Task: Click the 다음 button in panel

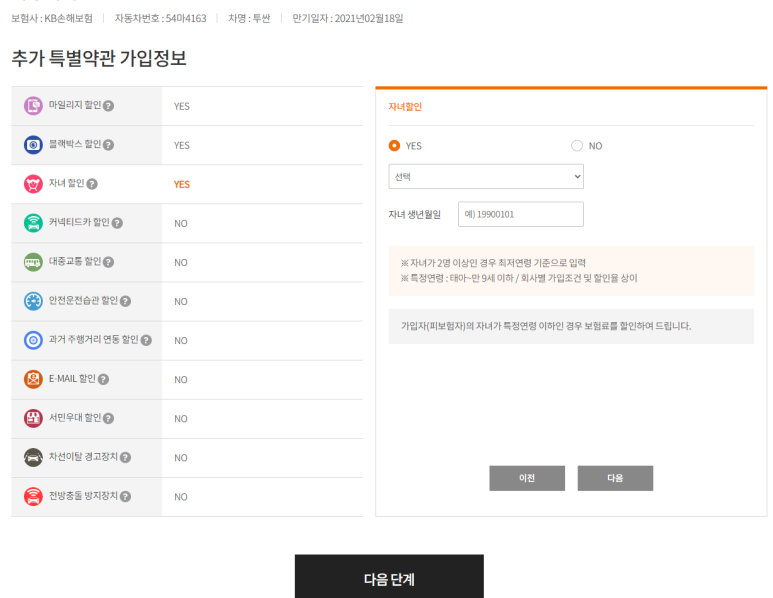Action: point(615,478)
